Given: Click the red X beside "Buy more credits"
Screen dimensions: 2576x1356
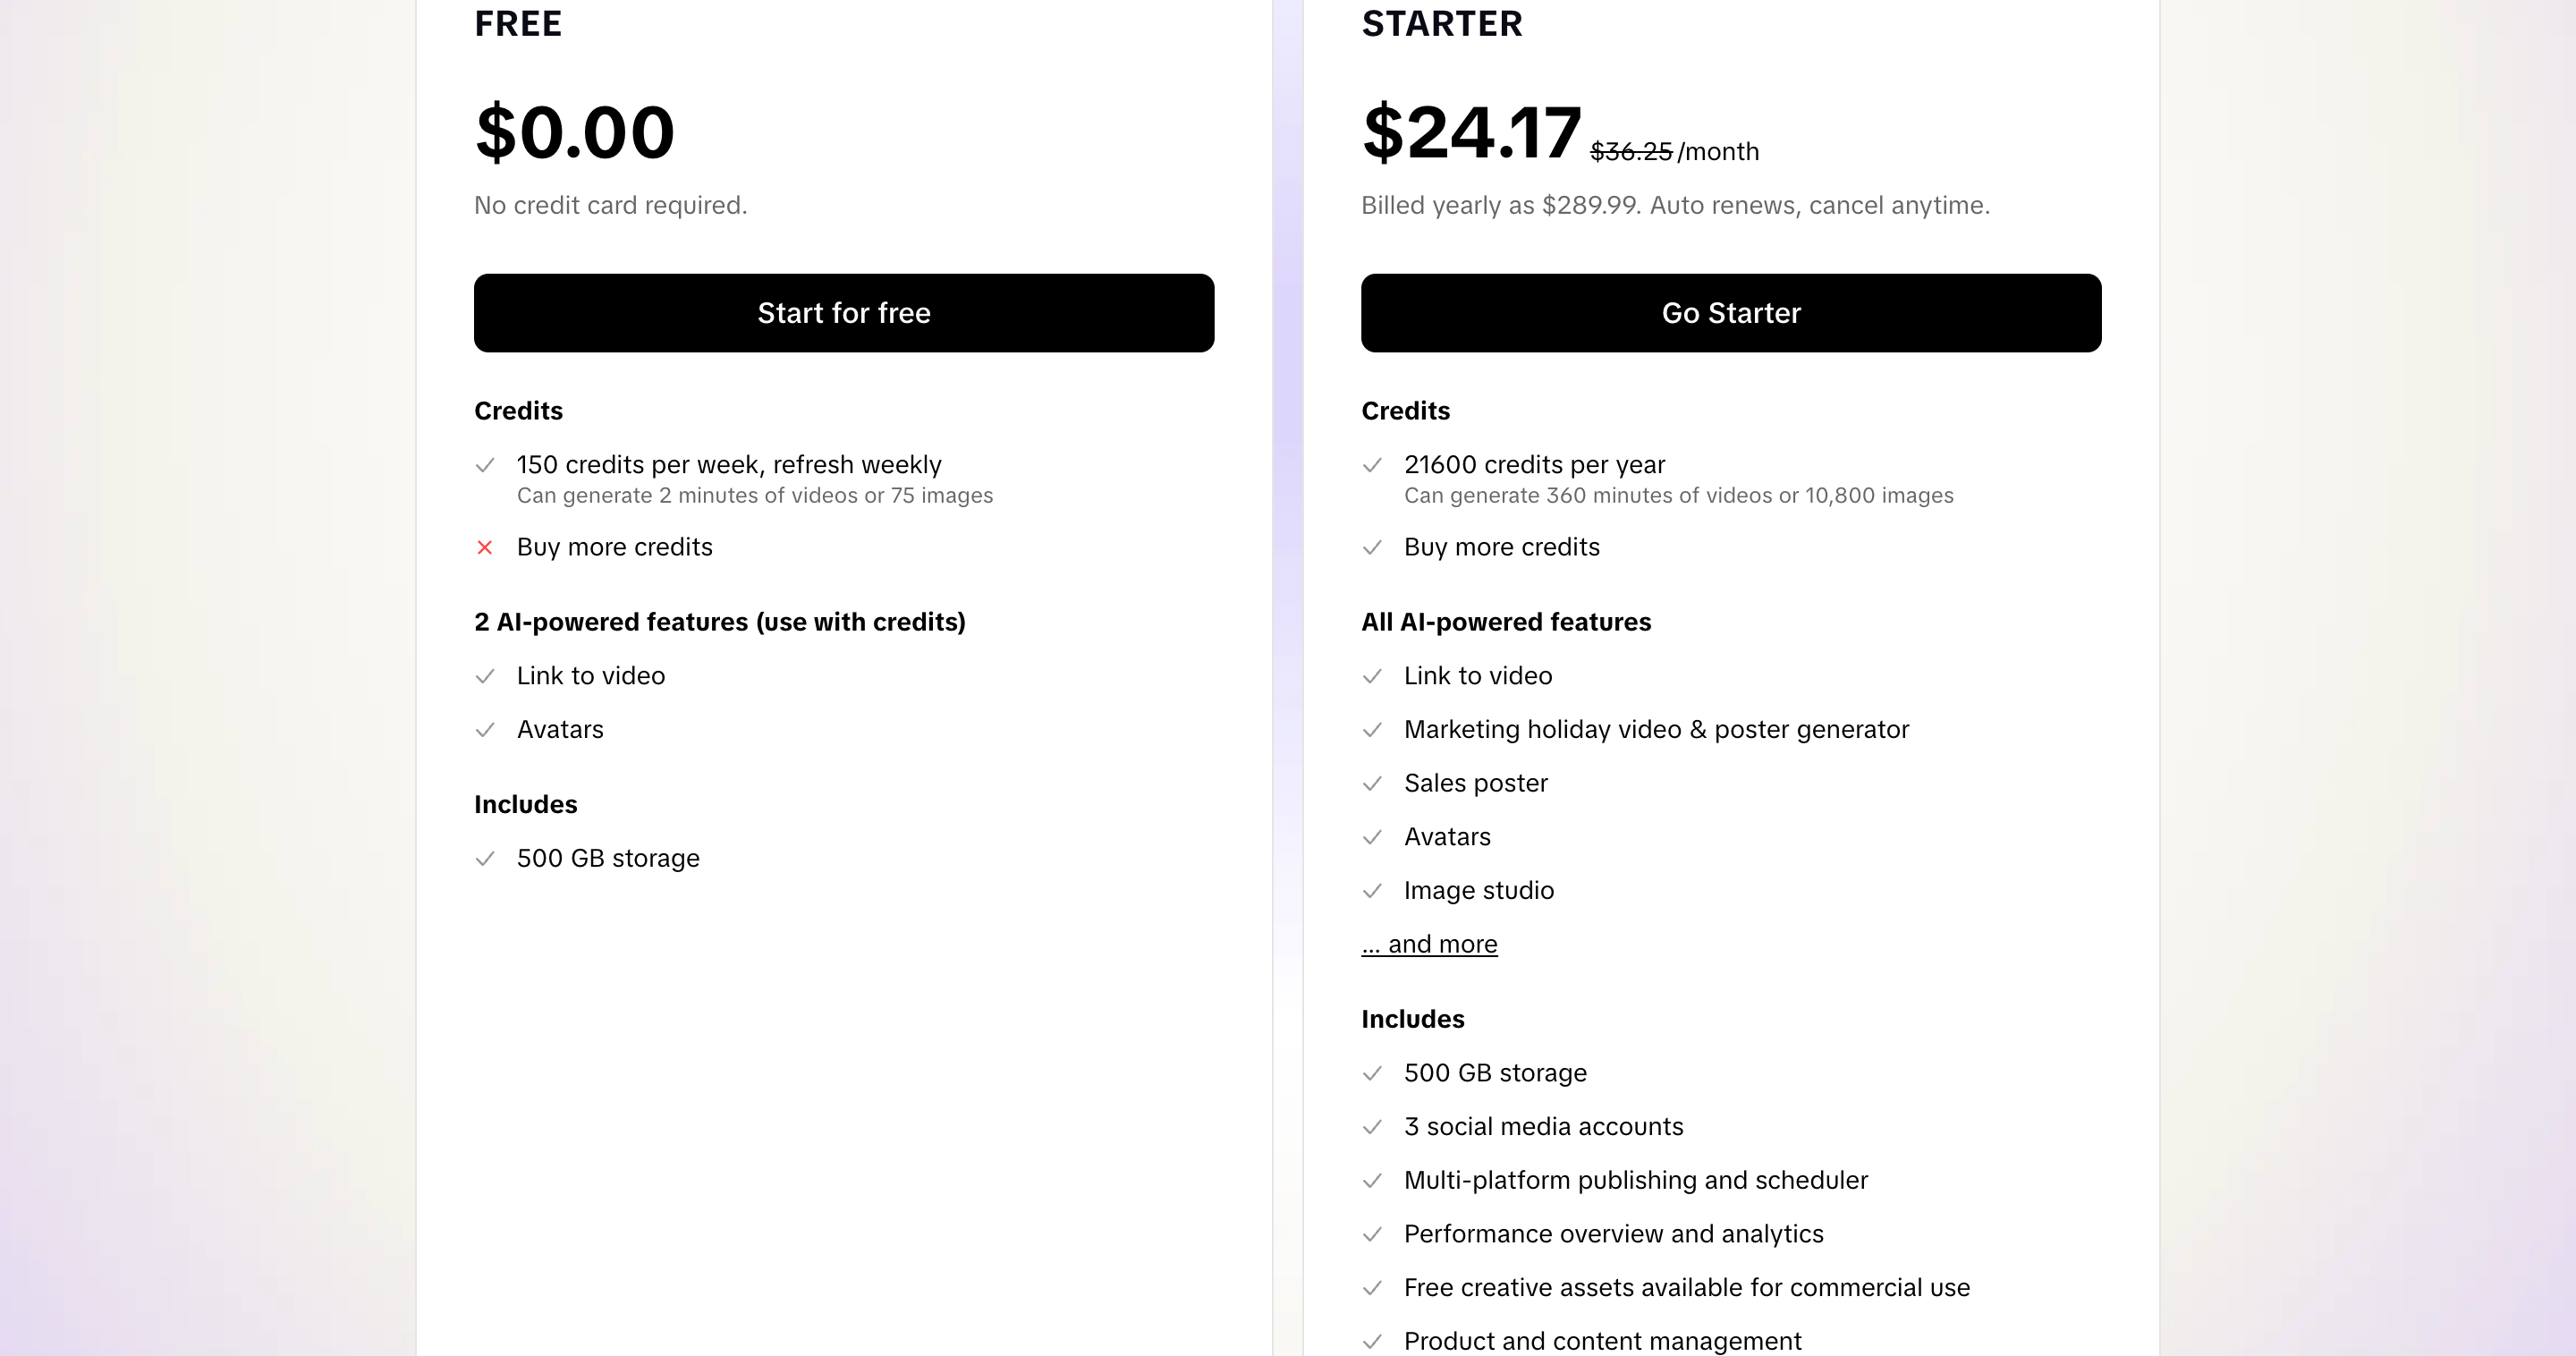Looking at the screenshot, I should [x=485, y=547].
